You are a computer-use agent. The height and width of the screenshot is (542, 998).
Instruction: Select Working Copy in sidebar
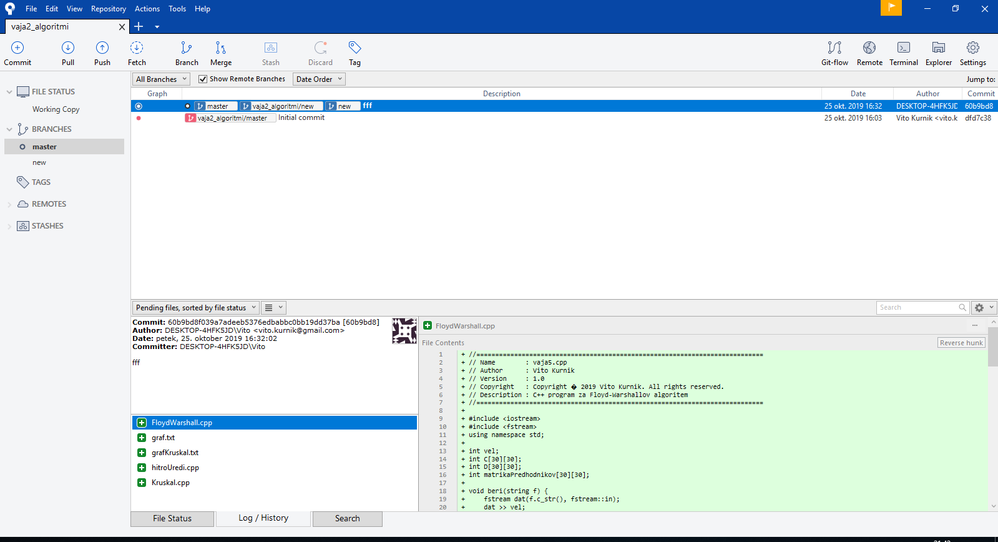(56, 109)
